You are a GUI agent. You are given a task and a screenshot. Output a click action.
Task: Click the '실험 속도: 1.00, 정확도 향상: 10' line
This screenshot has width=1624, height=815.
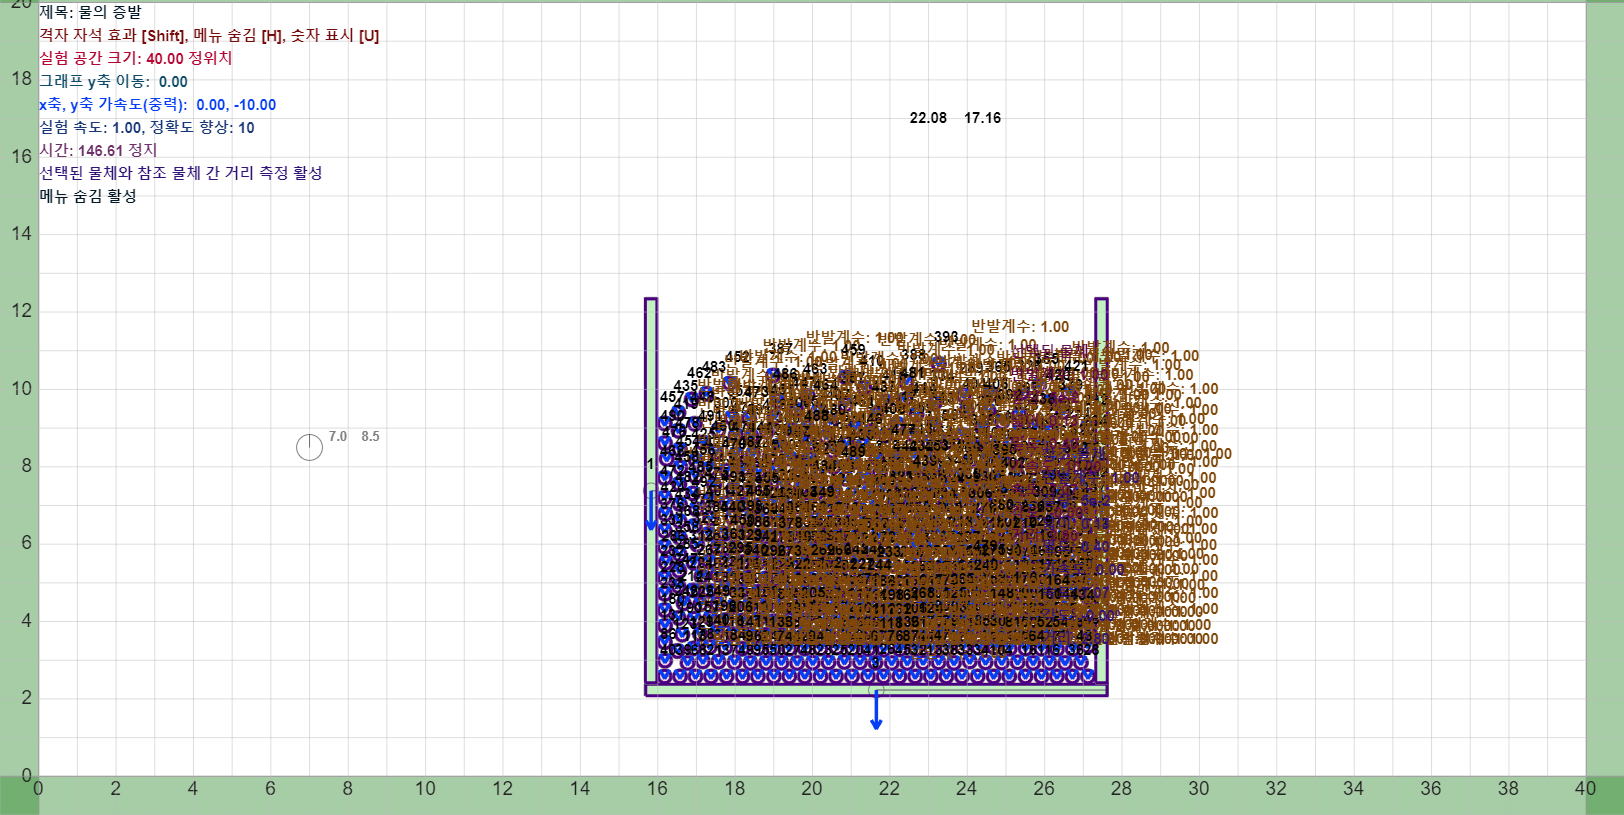(147, 127)
